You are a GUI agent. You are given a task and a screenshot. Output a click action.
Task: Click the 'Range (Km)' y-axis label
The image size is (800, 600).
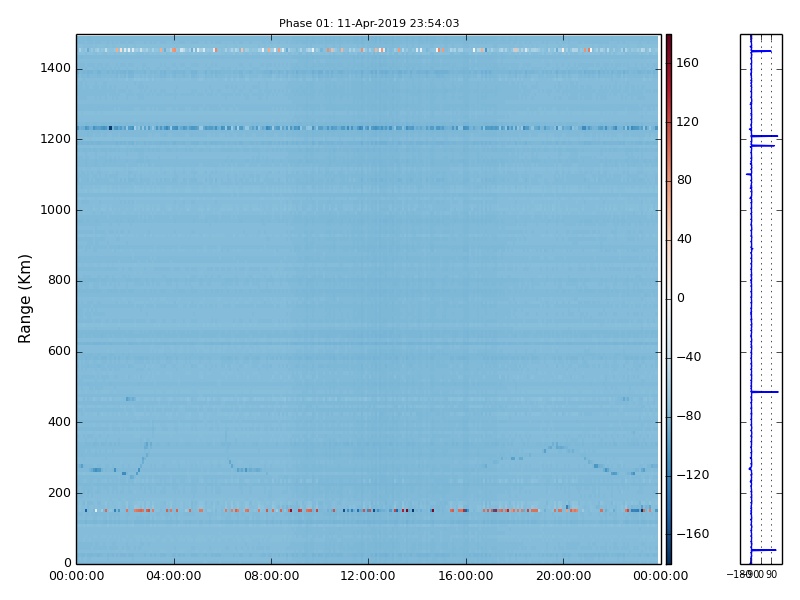tap(24, 299)
